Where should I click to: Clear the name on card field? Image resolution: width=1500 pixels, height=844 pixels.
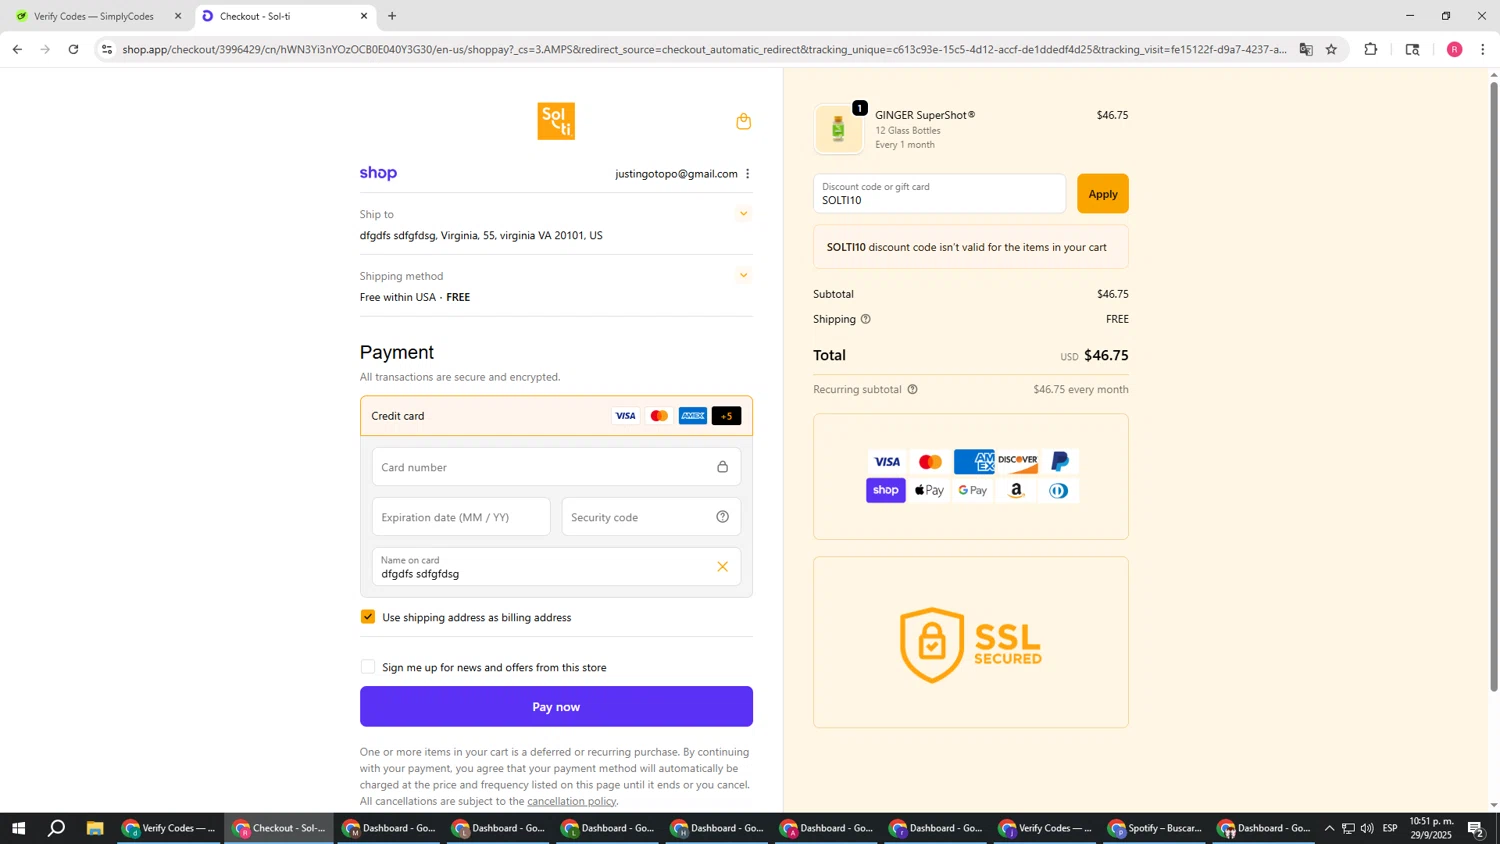722,567
